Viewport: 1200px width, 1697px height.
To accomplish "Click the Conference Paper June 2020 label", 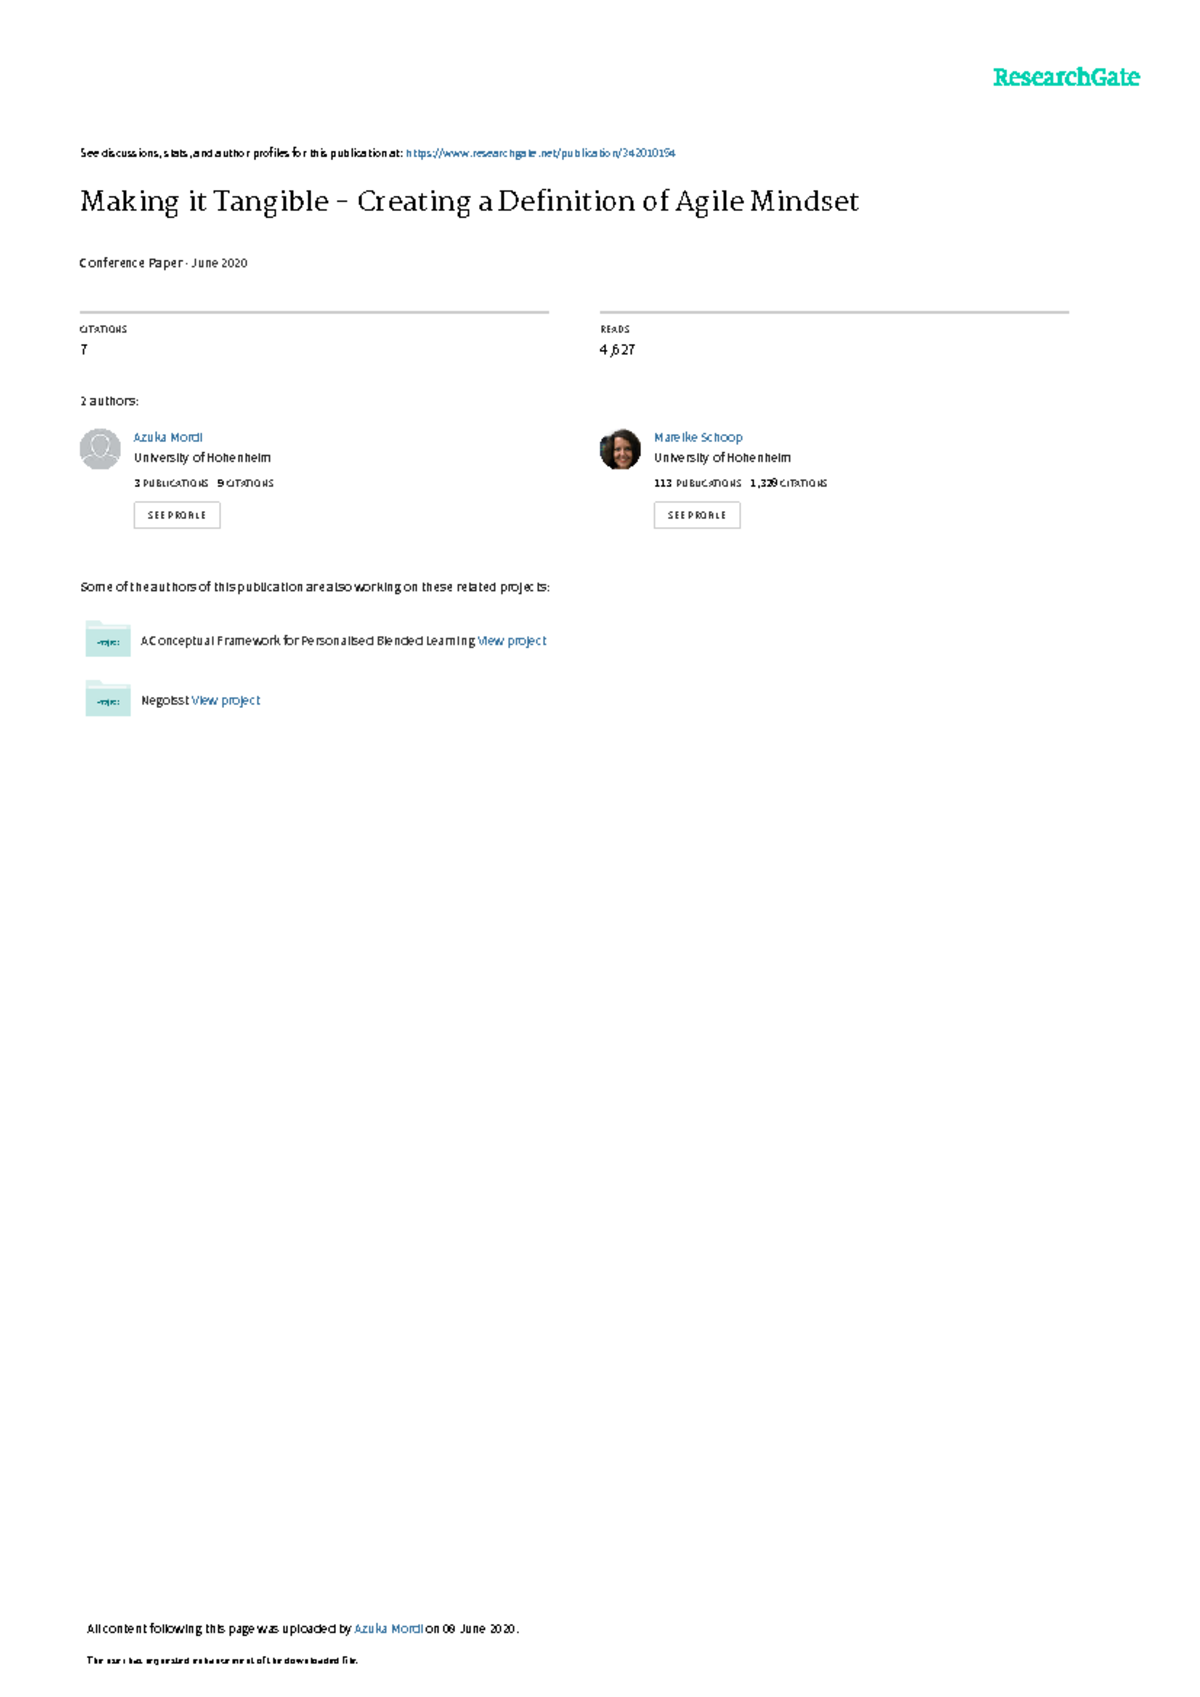I will coord(163,263).
